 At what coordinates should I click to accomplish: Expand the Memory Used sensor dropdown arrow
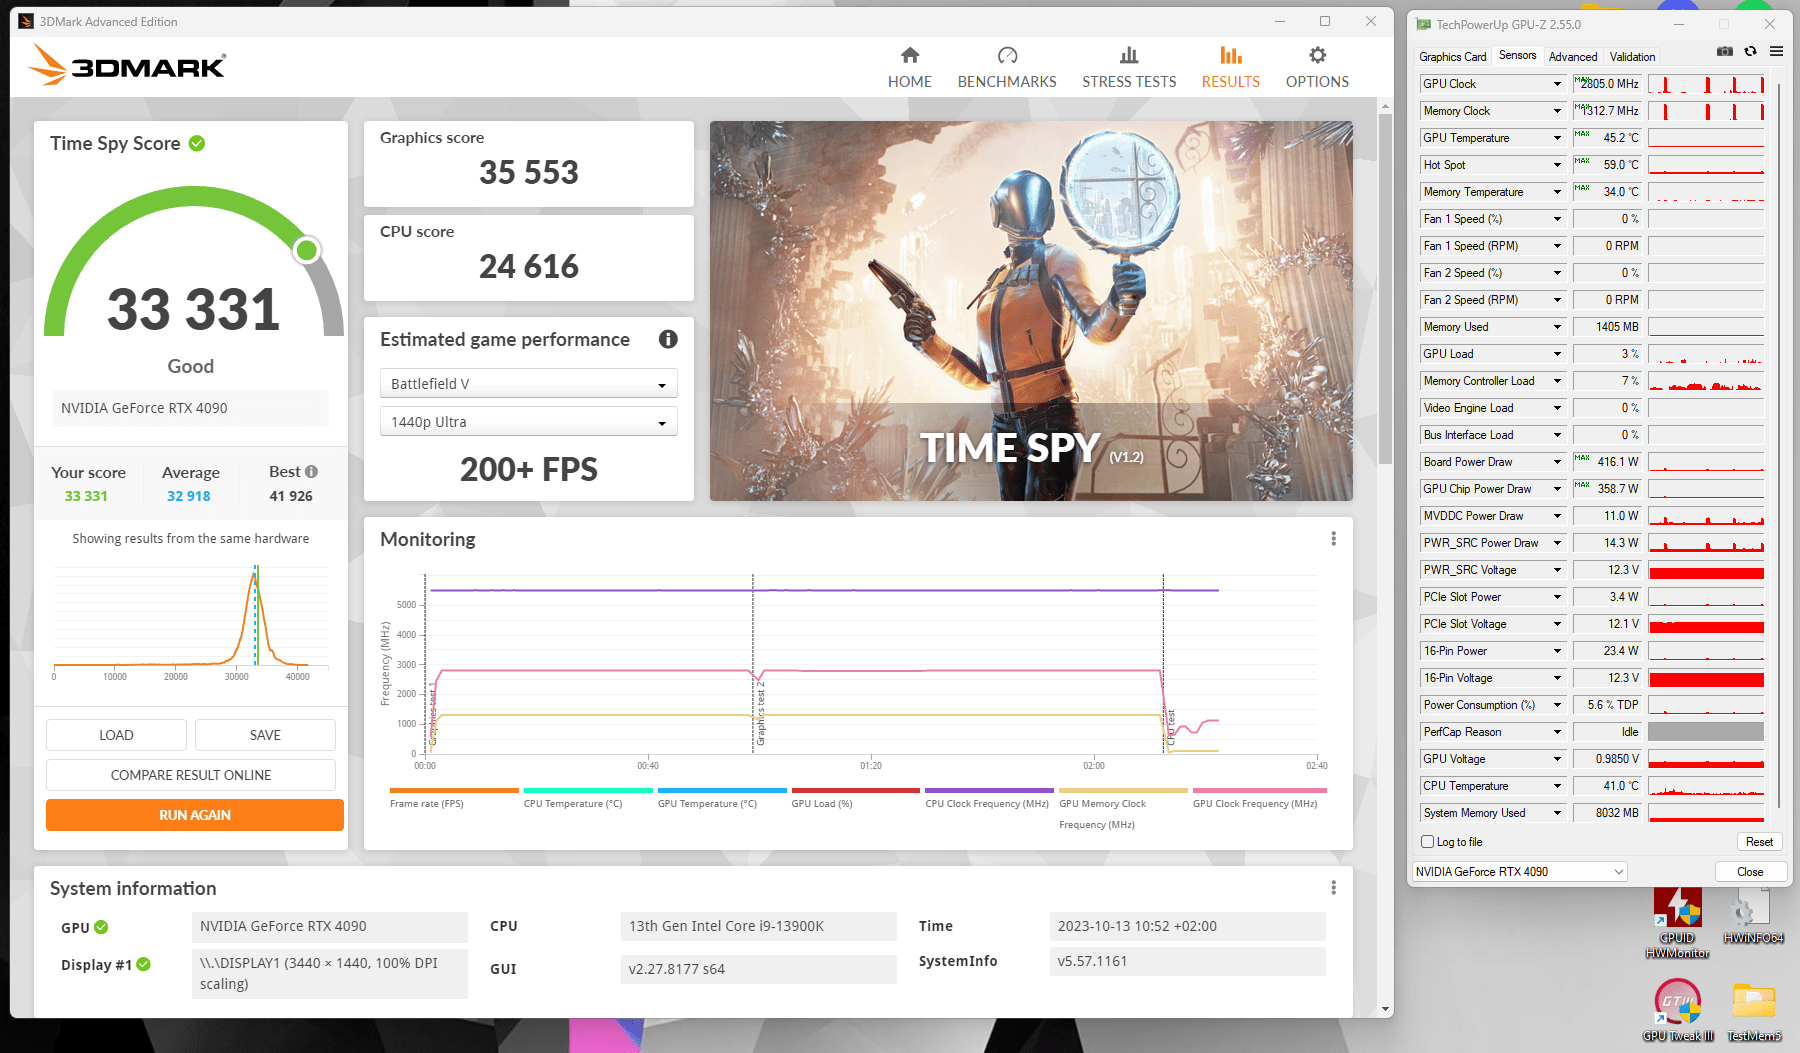tap(1557, 327)
